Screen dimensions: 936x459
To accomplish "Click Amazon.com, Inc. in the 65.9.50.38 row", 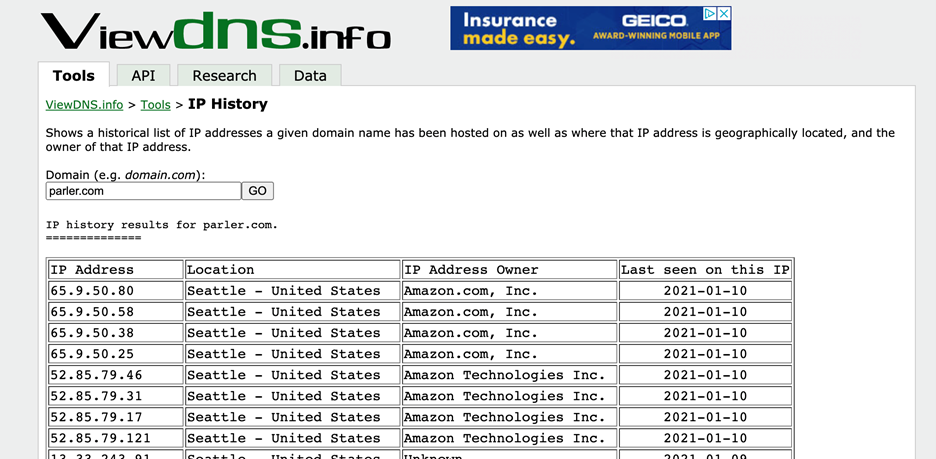I will coord(470,333).
